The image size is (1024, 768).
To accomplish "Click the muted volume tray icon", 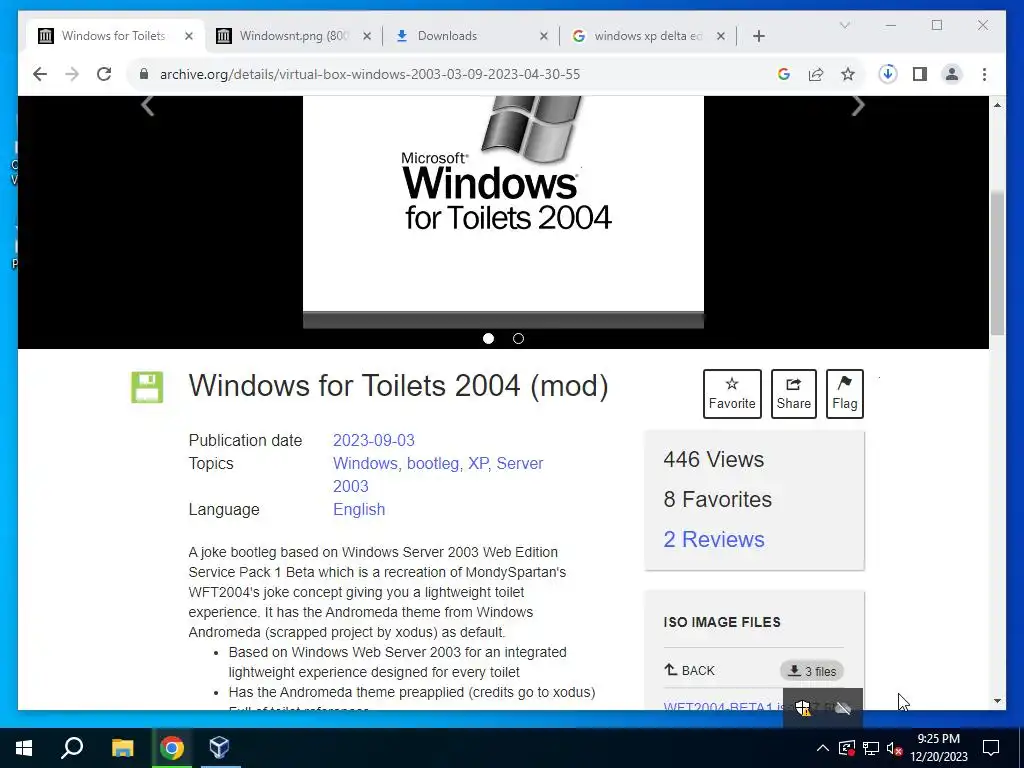I will click(895, 748).
